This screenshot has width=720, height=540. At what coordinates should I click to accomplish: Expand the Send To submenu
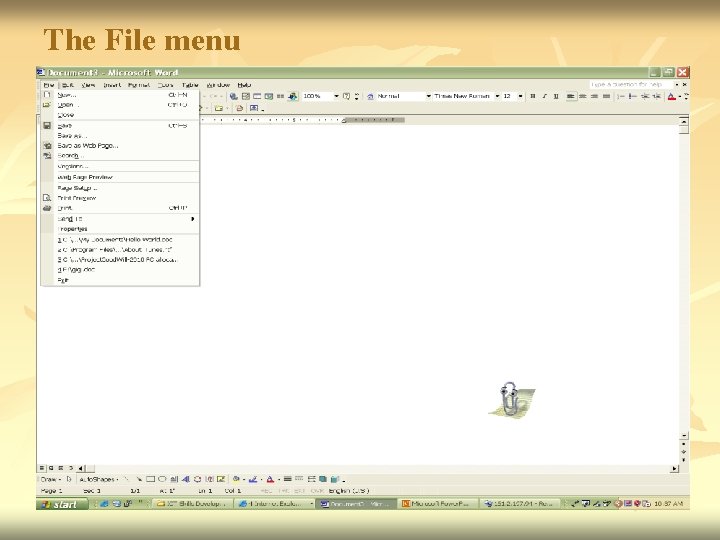pos(120,219)
